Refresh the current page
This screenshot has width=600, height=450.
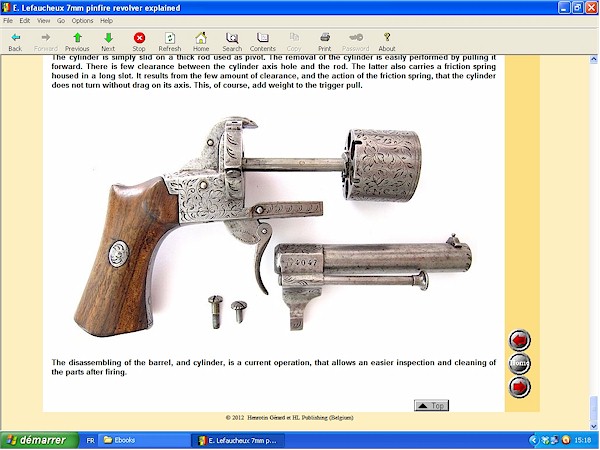(170, 42)
